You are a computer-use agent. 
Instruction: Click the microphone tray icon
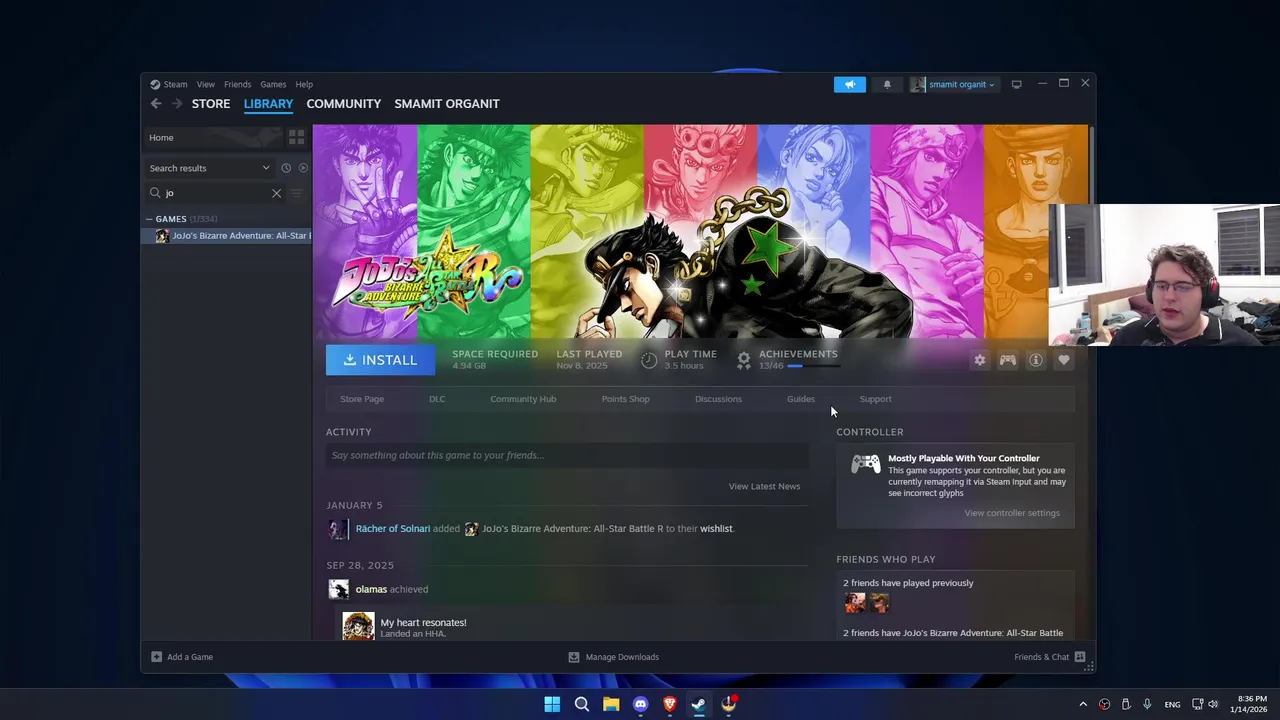[1147, 704]
